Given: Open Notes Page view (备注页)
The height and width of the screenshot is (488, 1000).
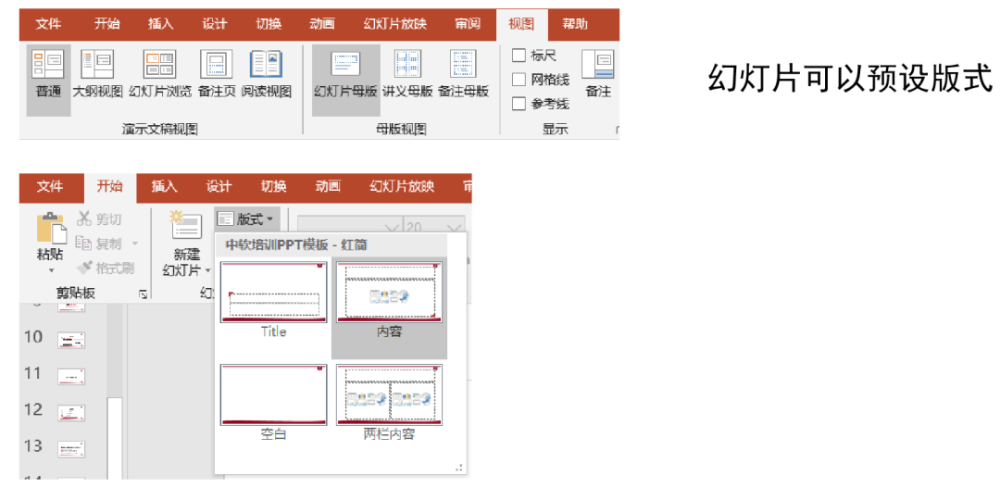Looking at the screenshot, I should click(216, 75).
